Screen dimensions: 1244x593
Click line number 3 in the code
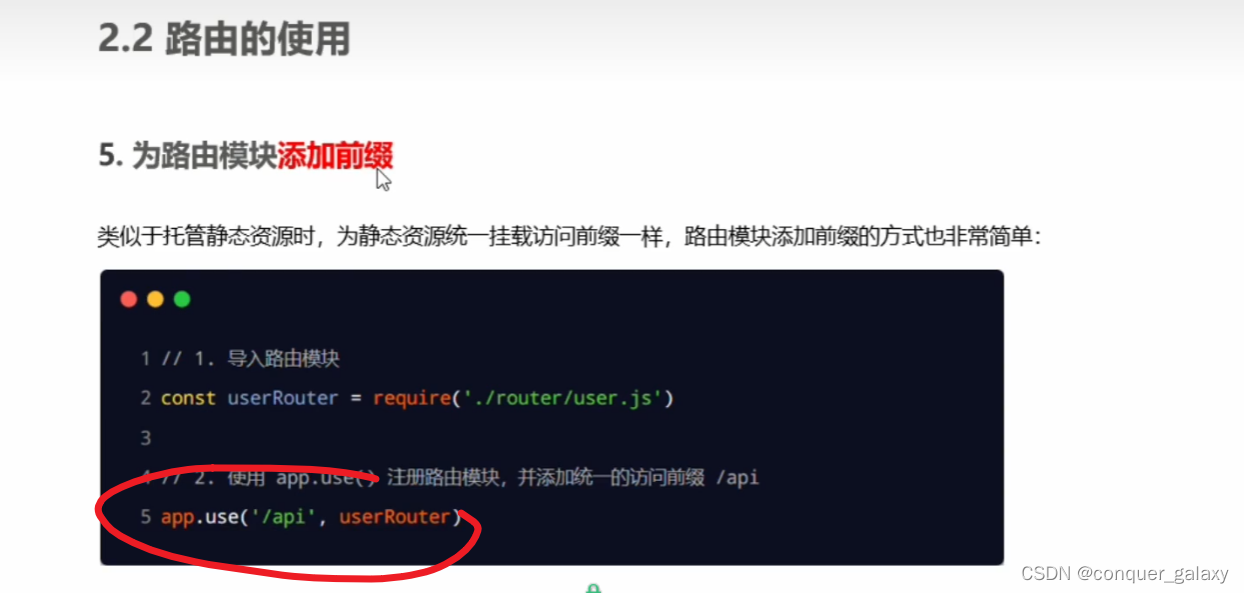[146, 438]
